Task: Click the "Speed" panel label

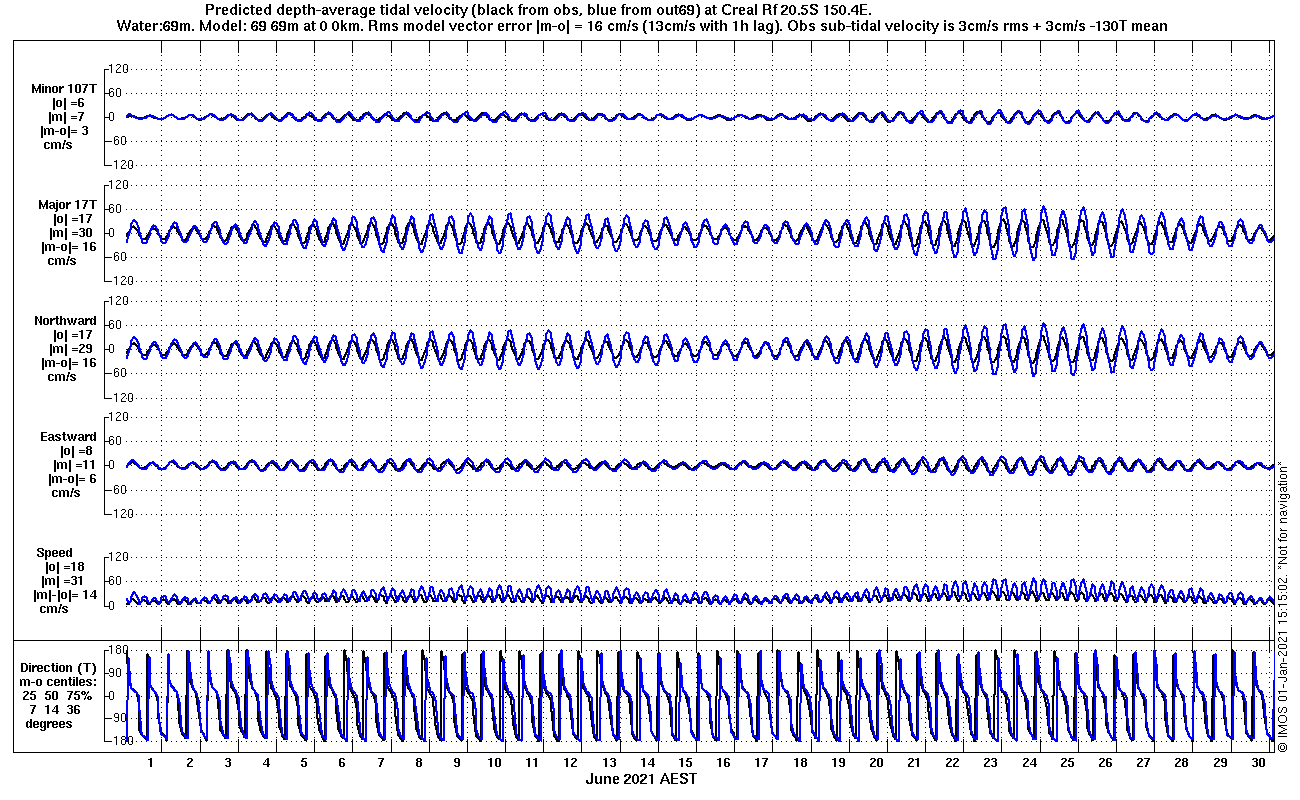Action: click(x=54, y=552)
